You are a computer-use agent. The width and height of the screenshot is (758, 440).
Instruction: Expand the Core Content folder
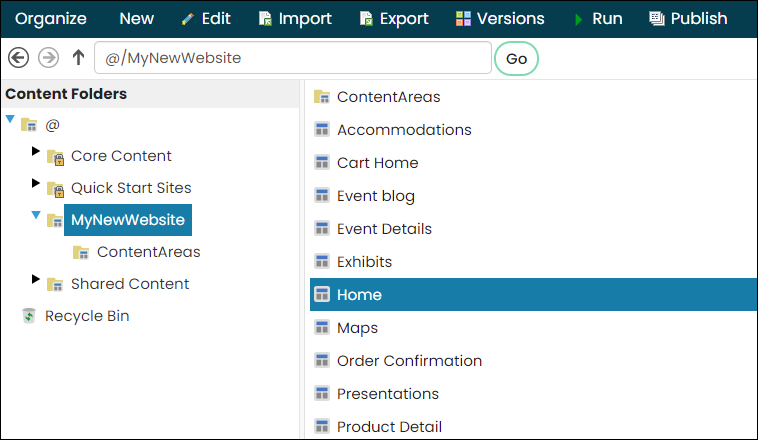35,151
